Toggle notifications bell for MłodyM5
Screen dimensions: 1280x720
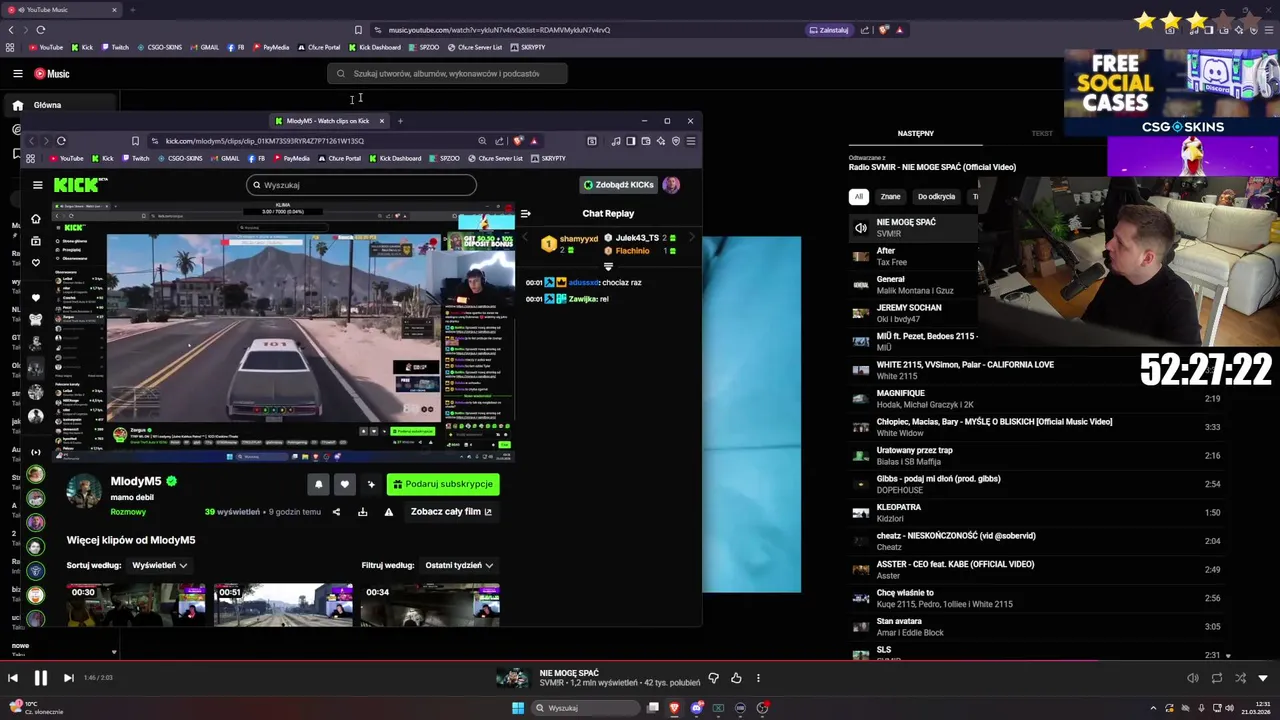click(319, 484)
